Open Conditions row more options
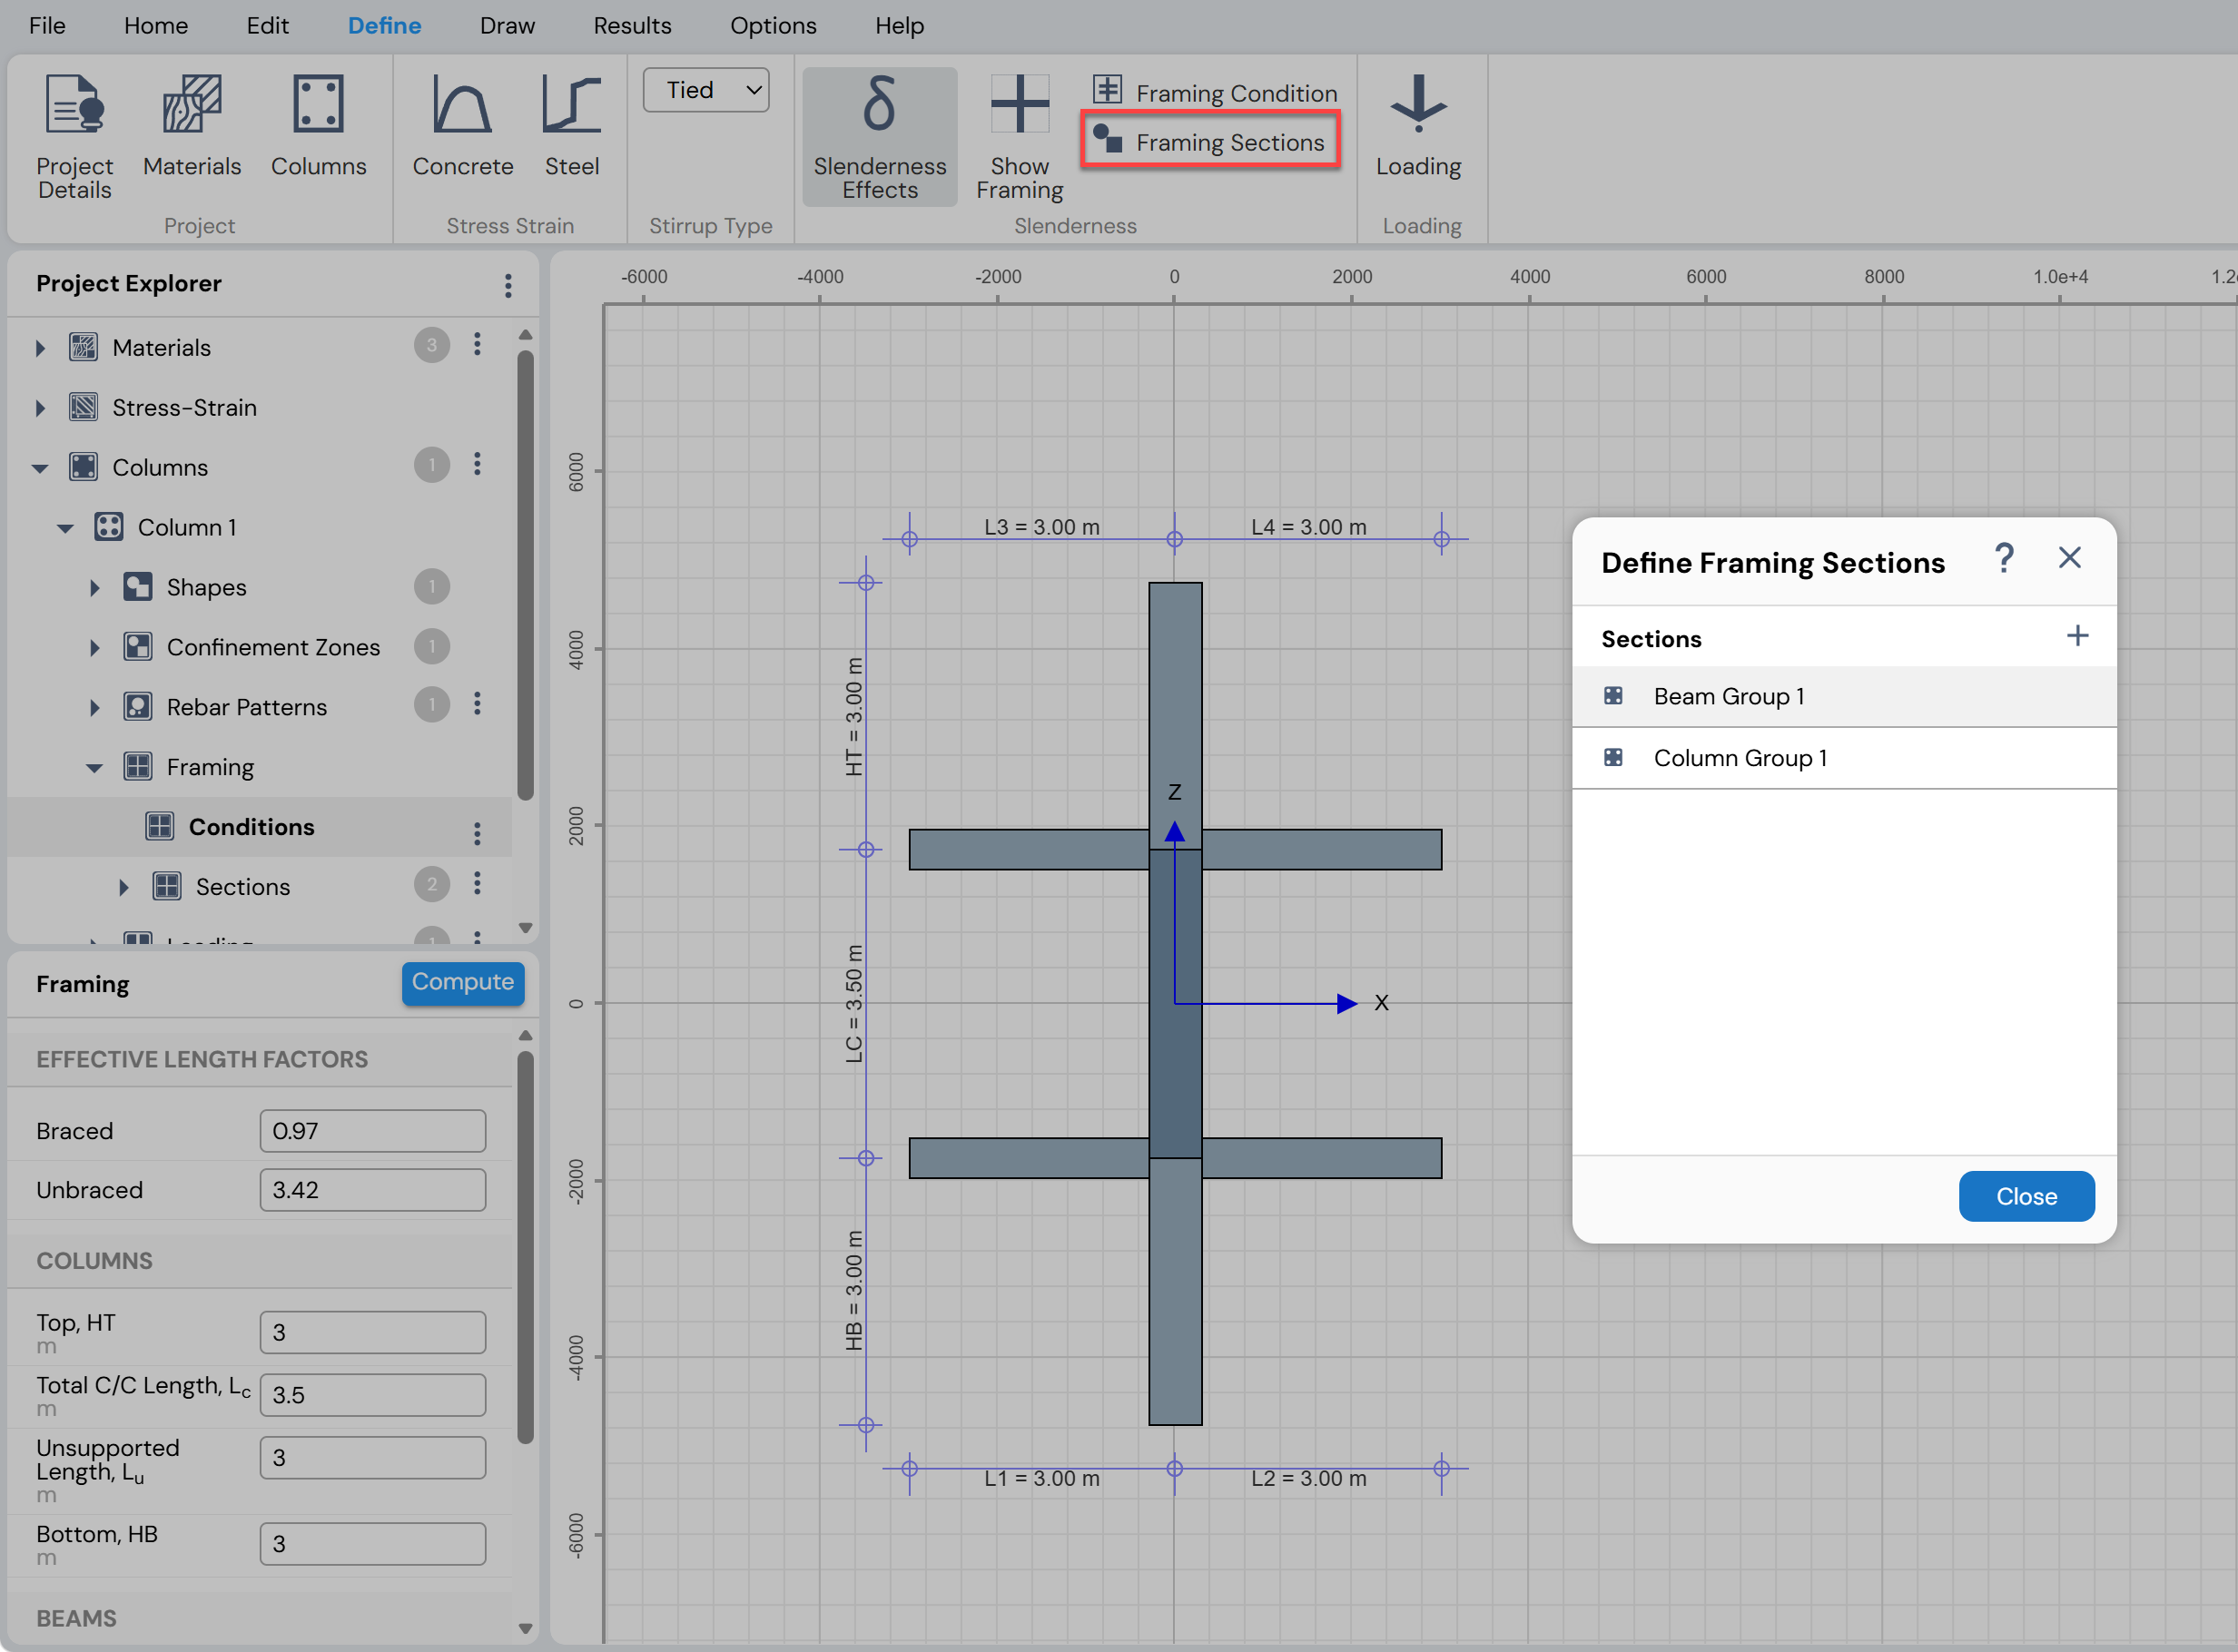The image size is (2238, 1652). 477,832
